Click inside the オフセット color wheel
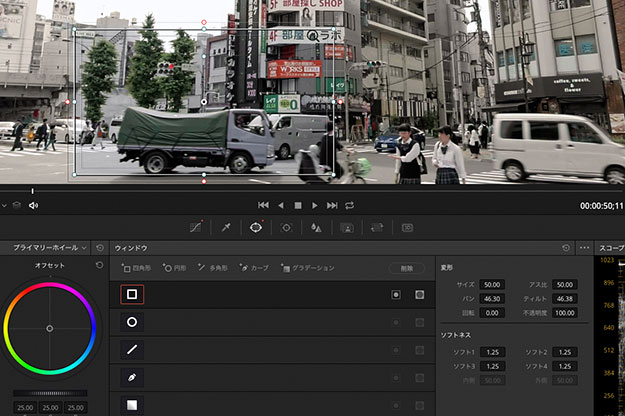 pyautogui.click(x=49, y=328)
